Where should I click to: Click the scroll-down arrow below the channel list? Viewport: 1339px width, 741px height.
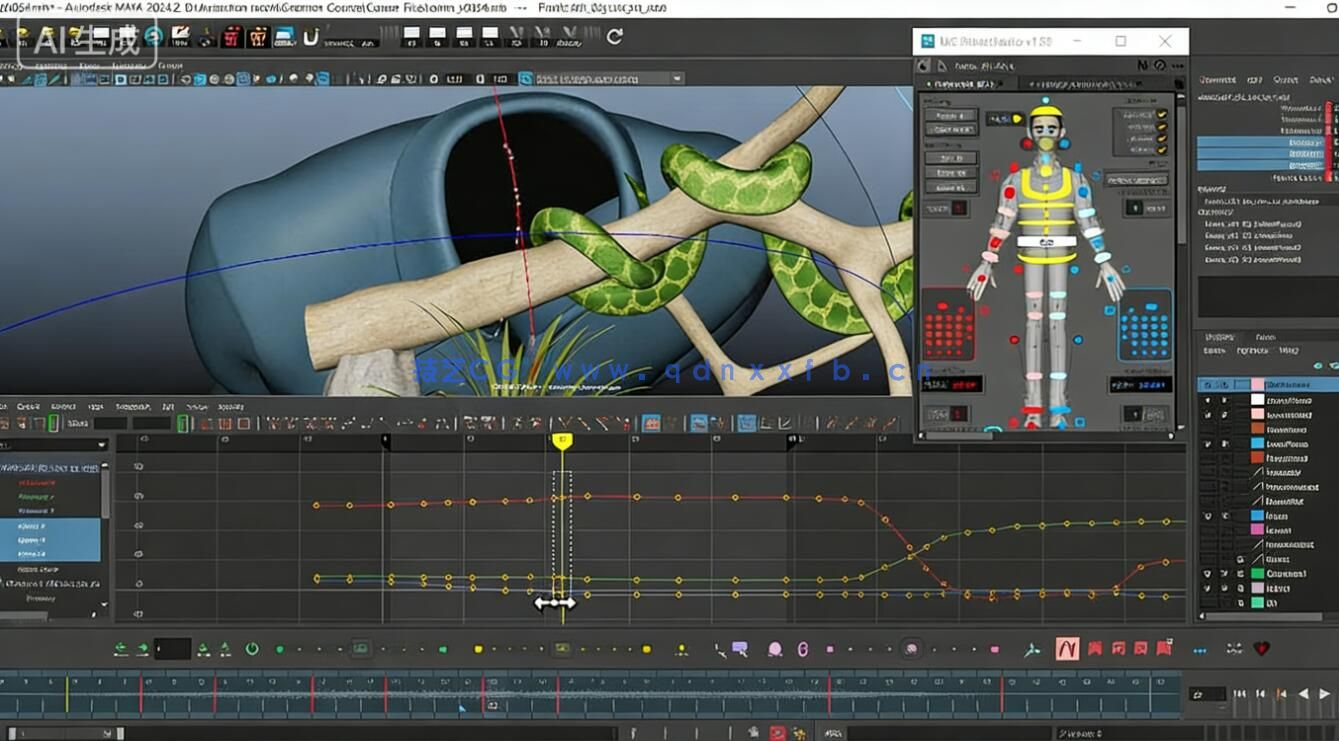[104, 606]
